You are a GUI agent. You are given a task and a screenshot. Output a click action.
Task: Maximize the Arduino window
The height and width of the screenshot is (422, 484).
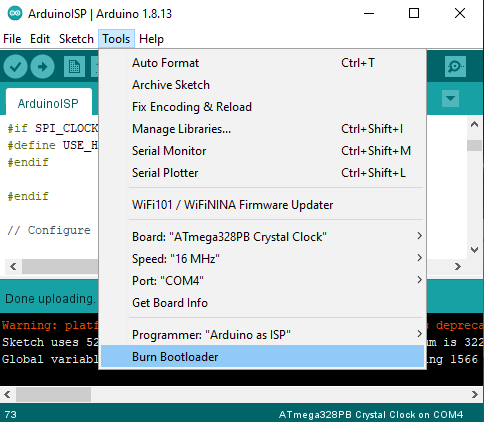point(414,14)
